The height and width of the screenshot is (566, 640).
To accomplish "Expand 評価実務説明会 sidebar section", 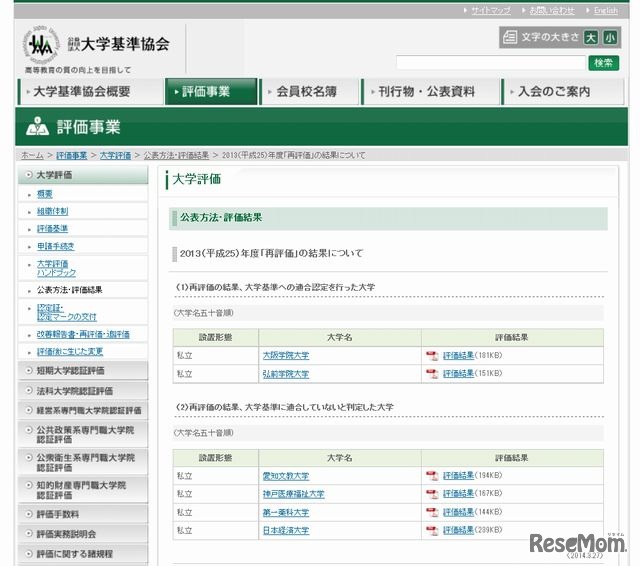I will (83, 534).
